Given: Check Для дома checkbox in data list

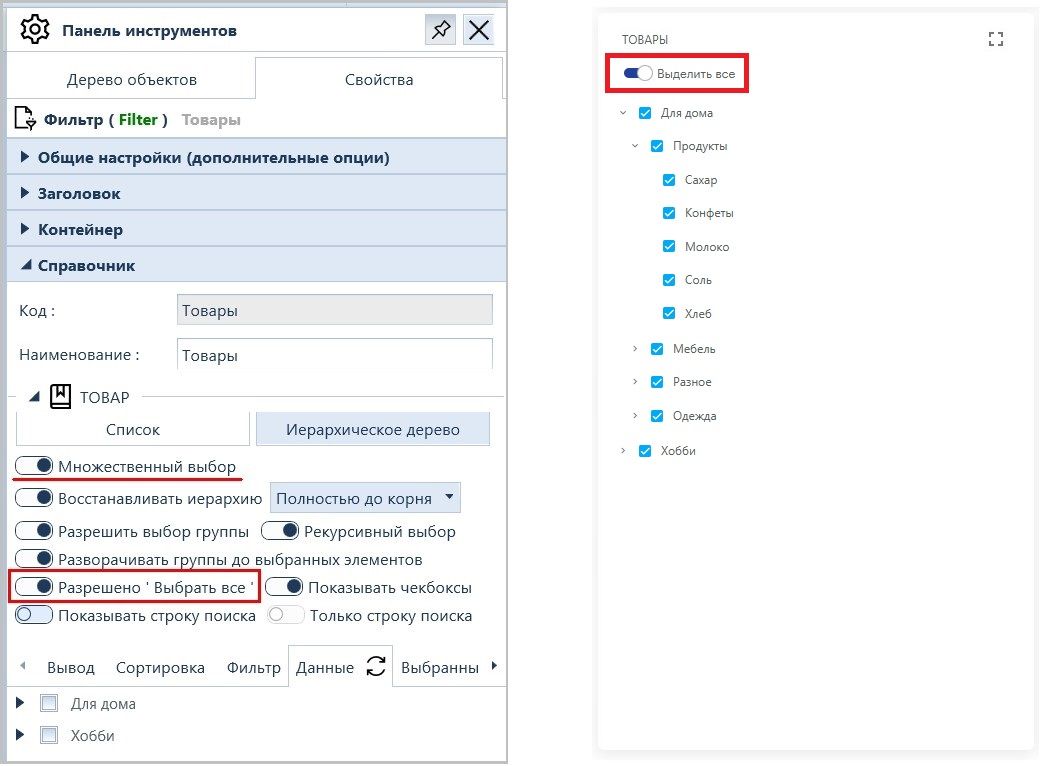Looking at the screenshot, I should click(49, 703).
